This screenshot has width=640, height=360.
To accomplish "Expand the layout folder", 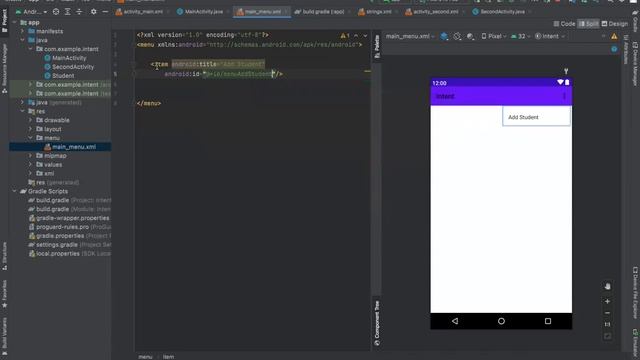I will click(30, 129).
